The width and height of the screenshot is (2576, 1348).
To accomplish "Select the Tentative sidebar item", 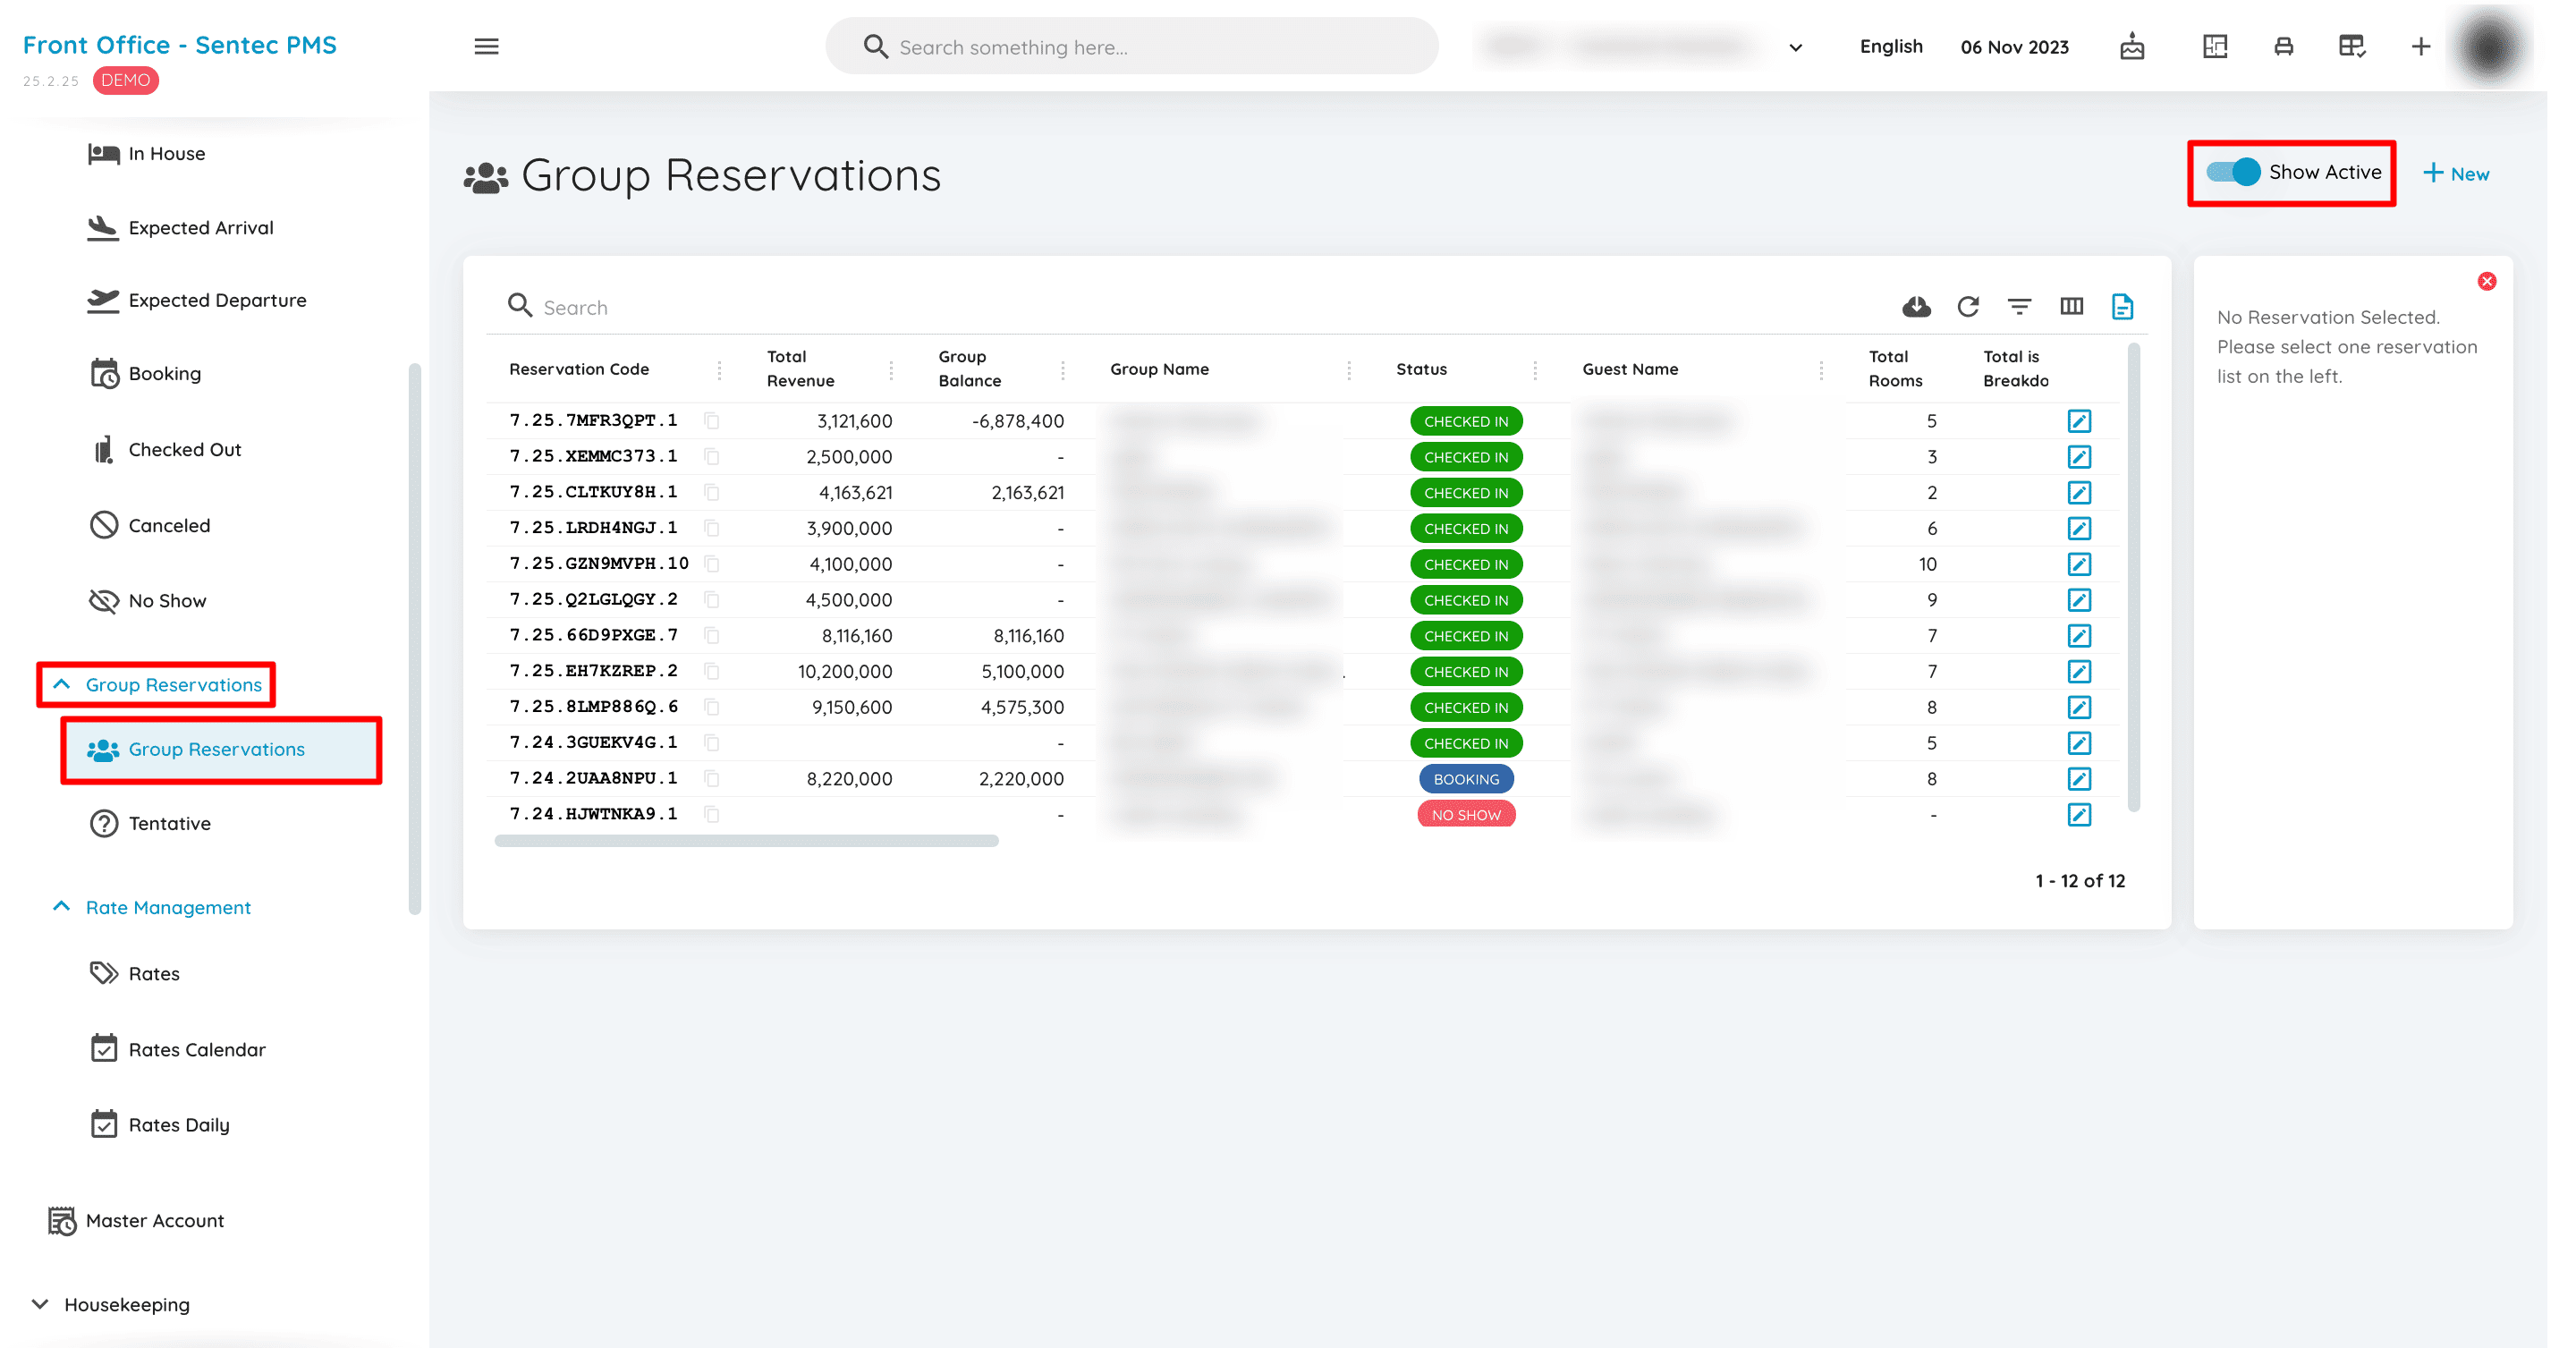I will (151, 823).
